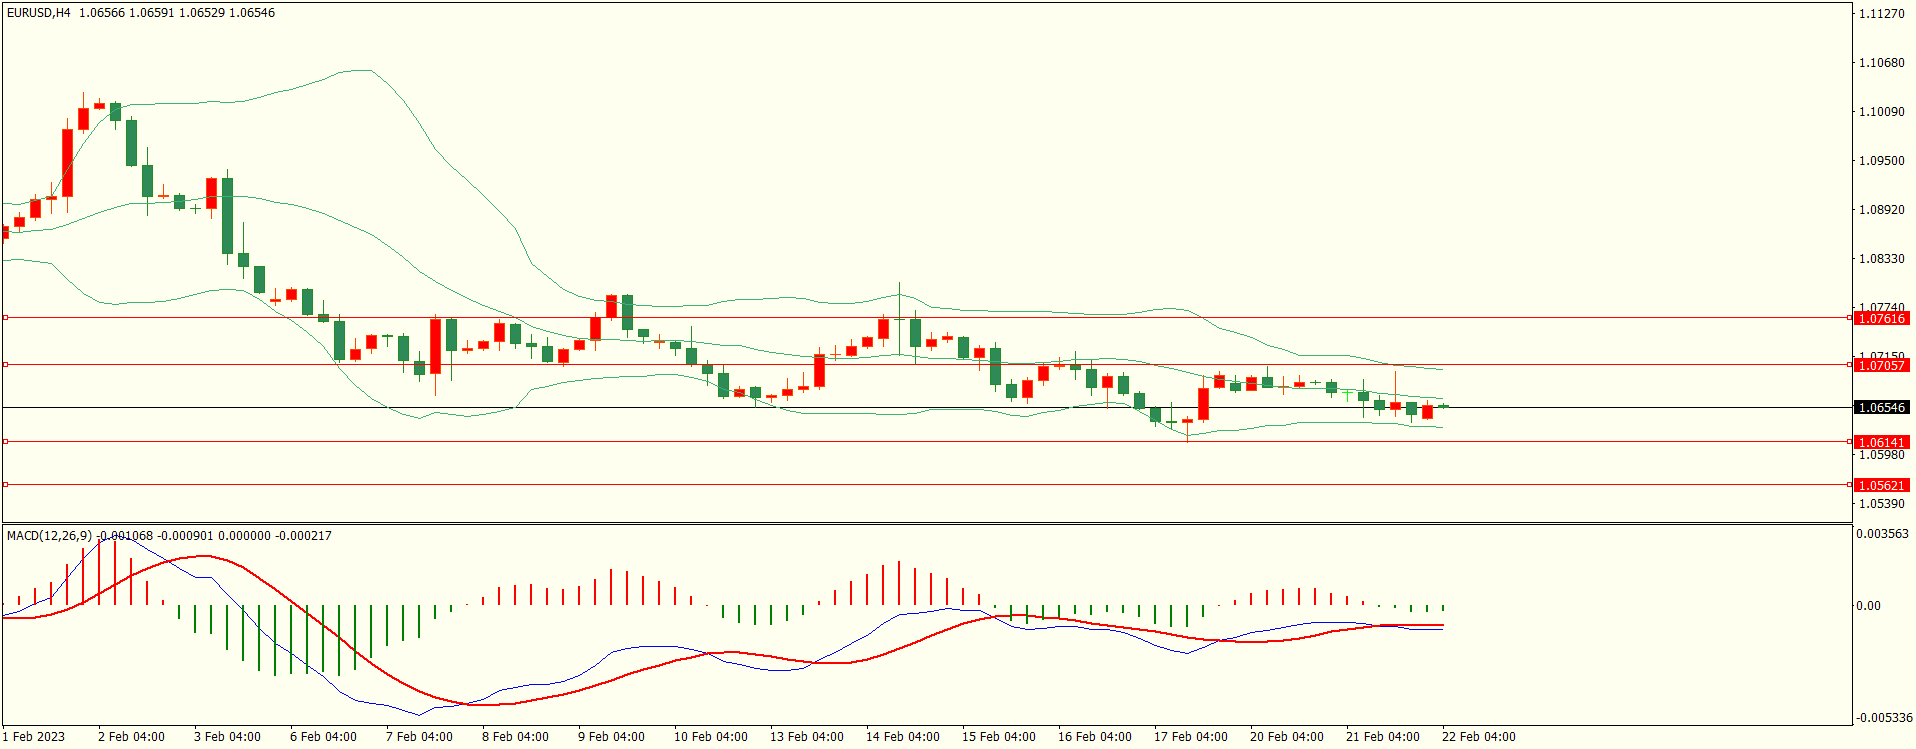The width and height of the screenshot is (1916, 749).
Task: Click the 6 Feb 04:00 time label
Action: [323, 737]
